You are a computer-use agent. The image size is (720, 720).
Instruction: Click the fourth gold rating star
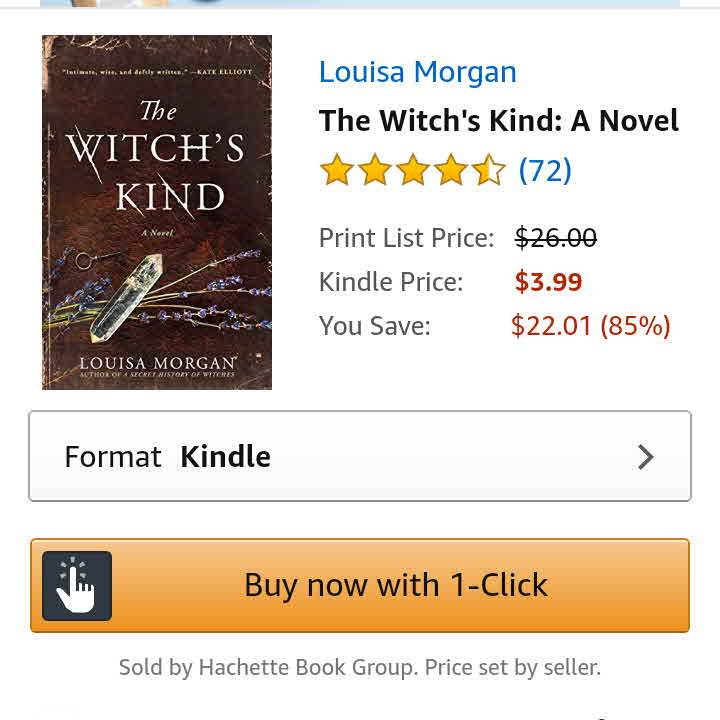click(x=451, y=169)
